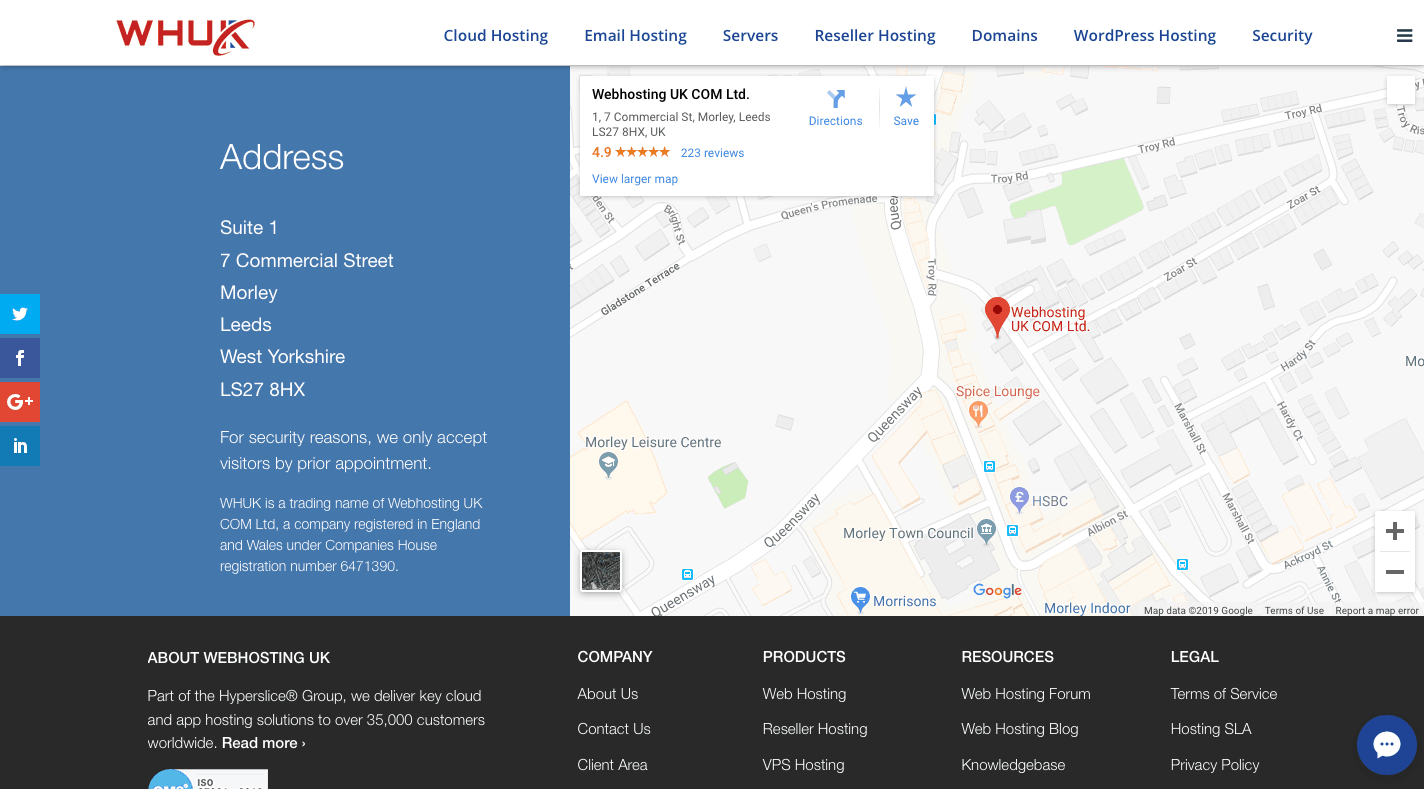Image resolution: width=1424 pixels, height=789 pixels.
Task: Open the Knowledgebase link
Action: [1013, 765]
